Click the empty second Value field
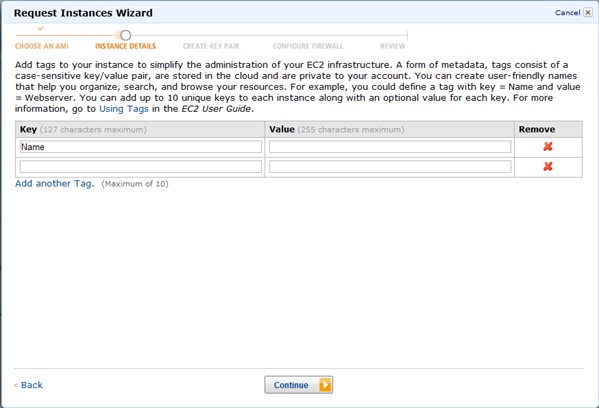The image size is (599, 408). coord(390,167)
